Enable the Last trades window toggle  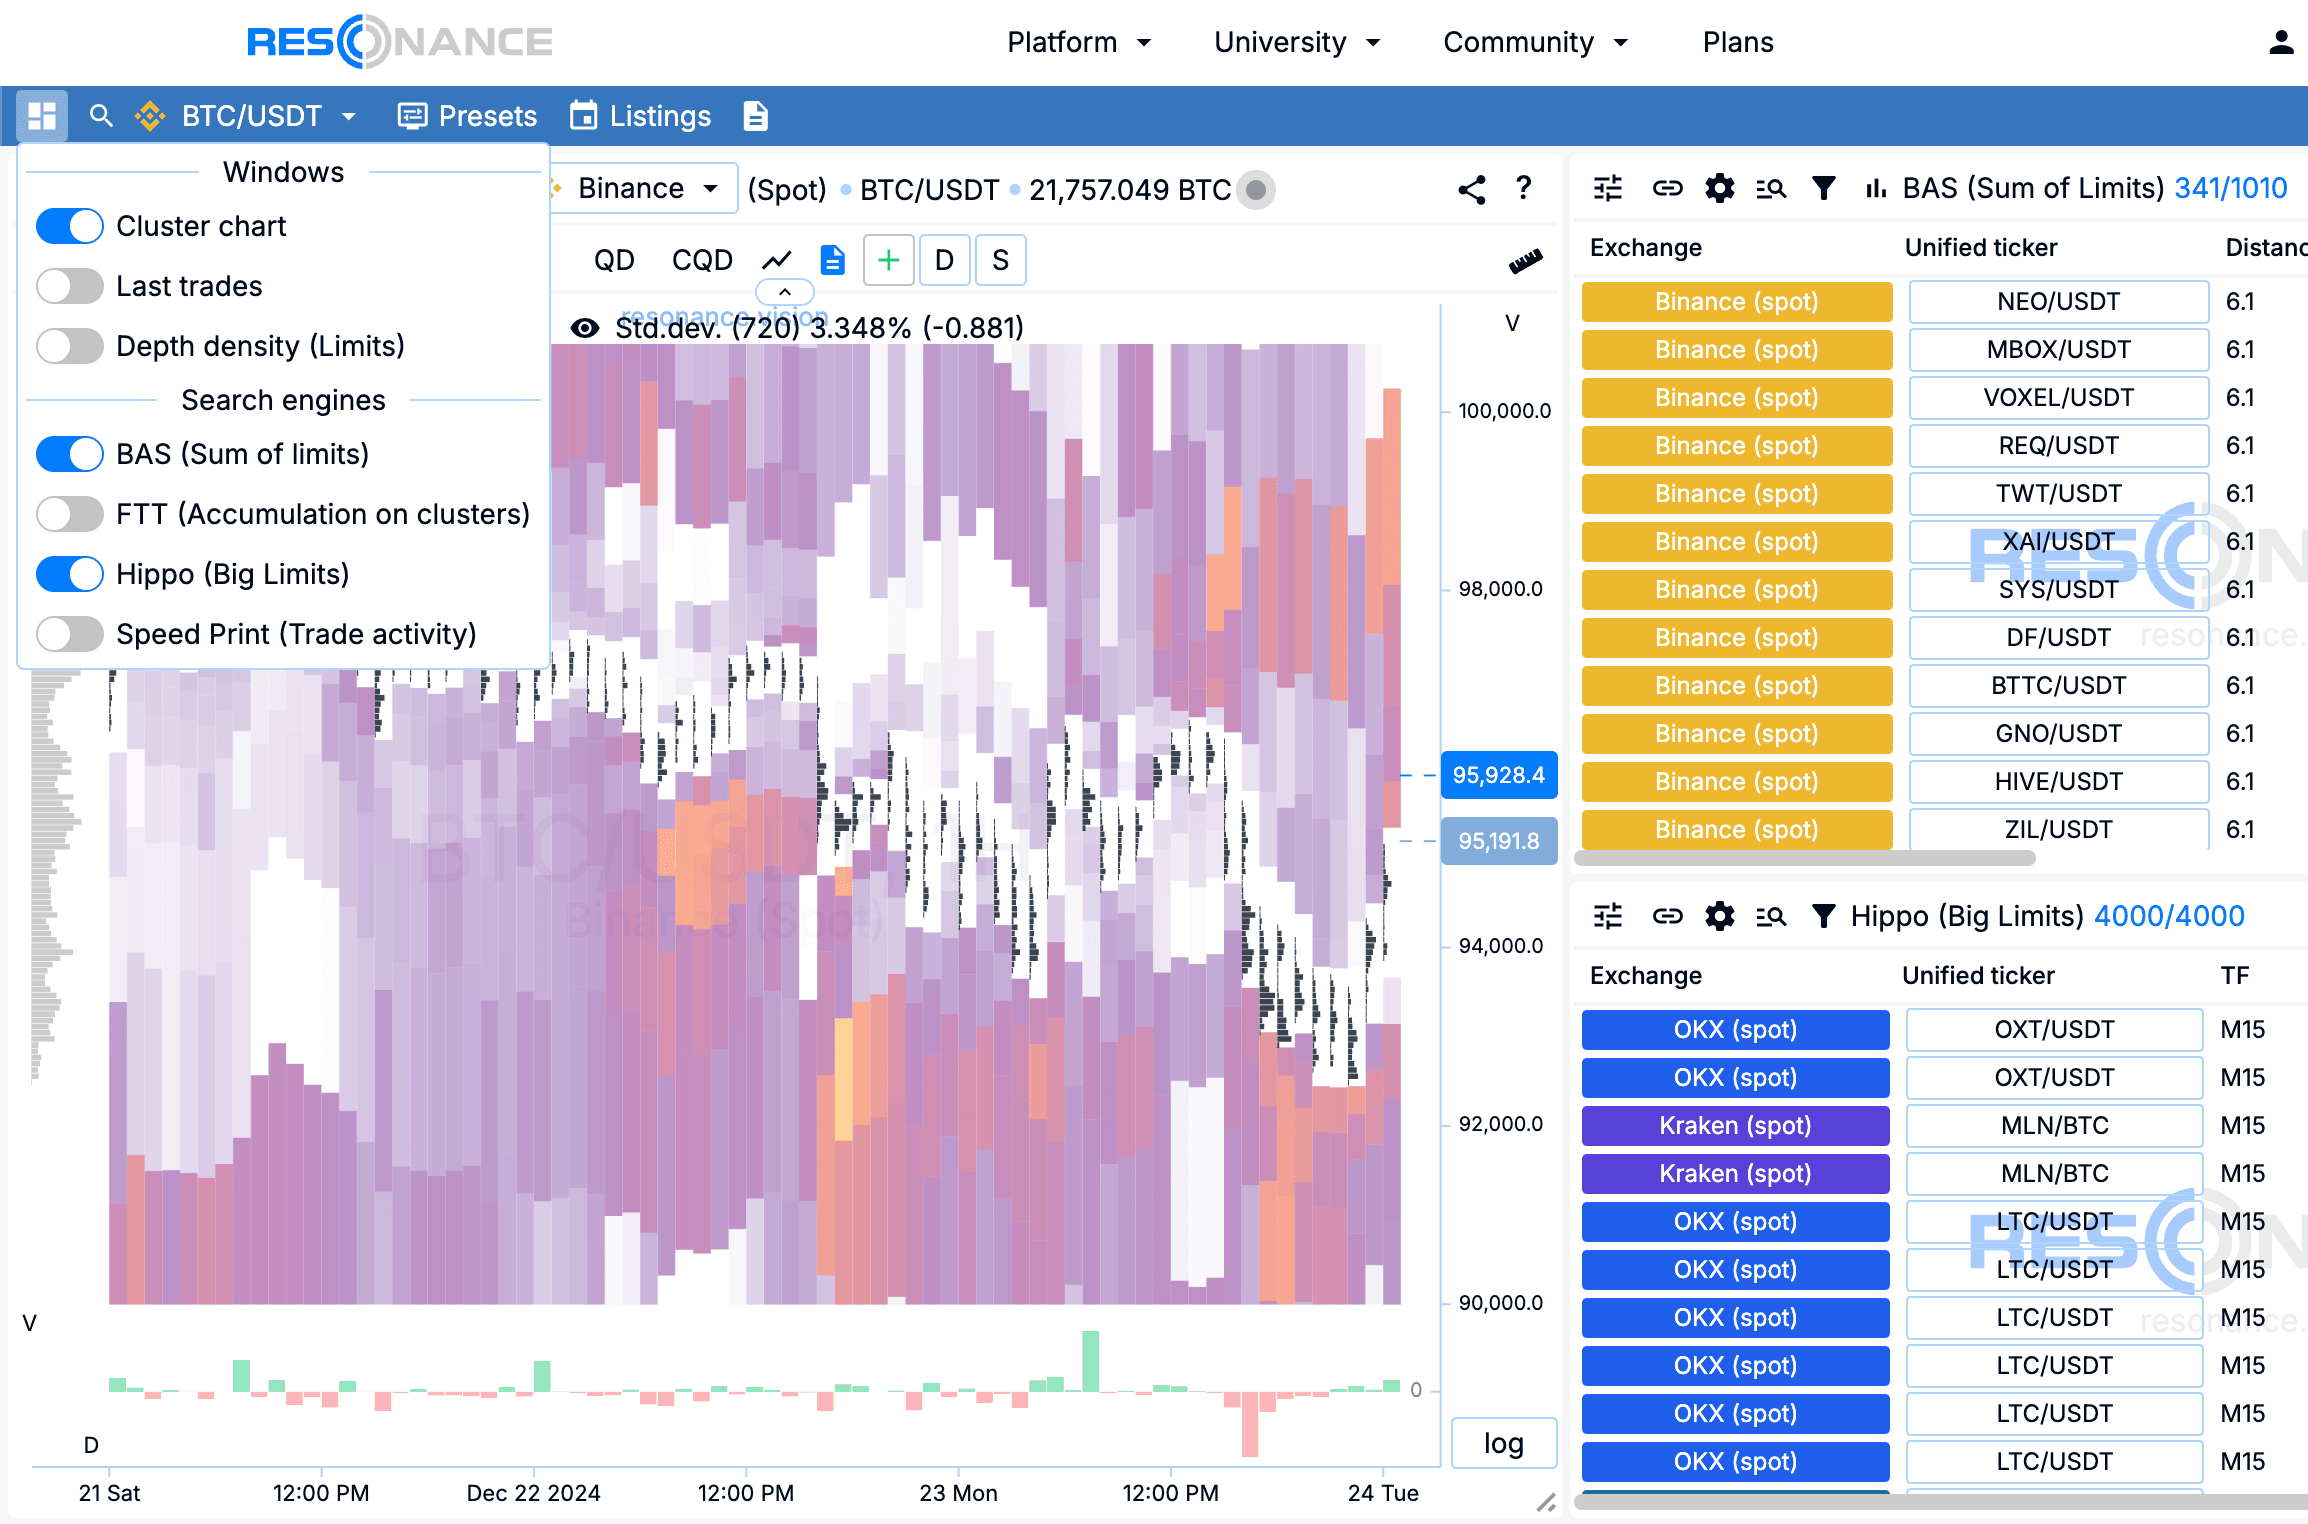coord(70,286)
